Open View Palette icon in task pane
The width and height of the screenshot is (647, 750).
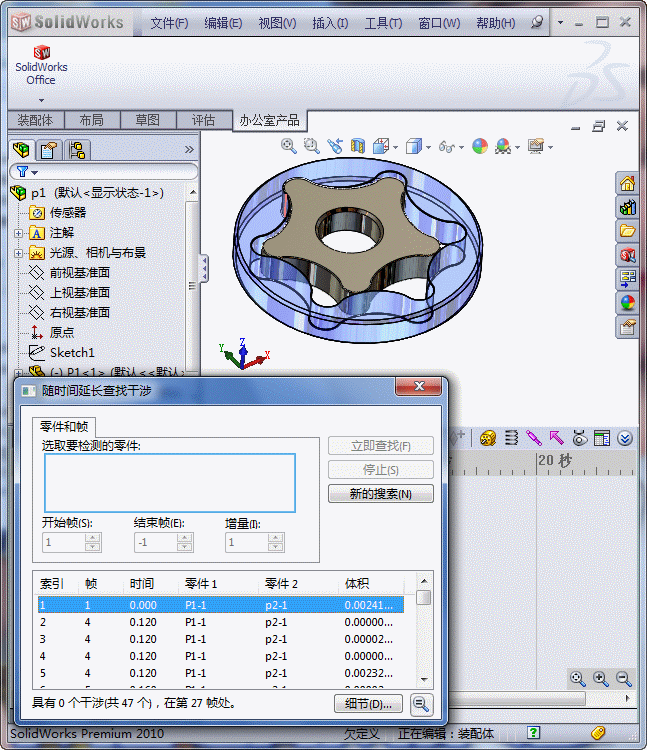pos(627,279)
